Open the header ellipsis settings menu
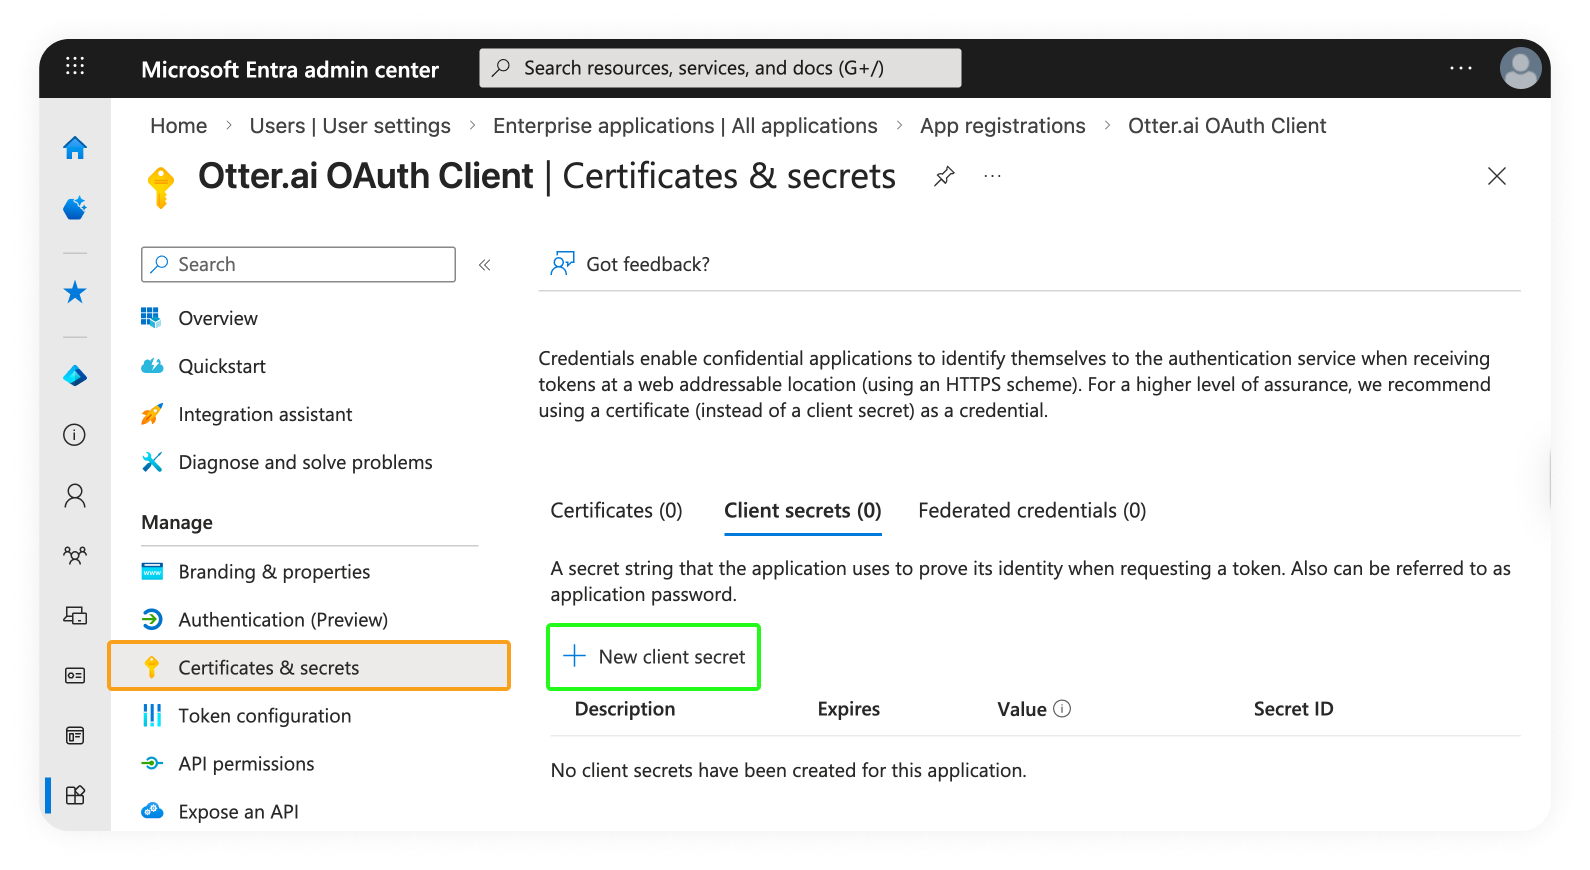This screenshot has width=1590, height=870. (x=1460, y=68)
